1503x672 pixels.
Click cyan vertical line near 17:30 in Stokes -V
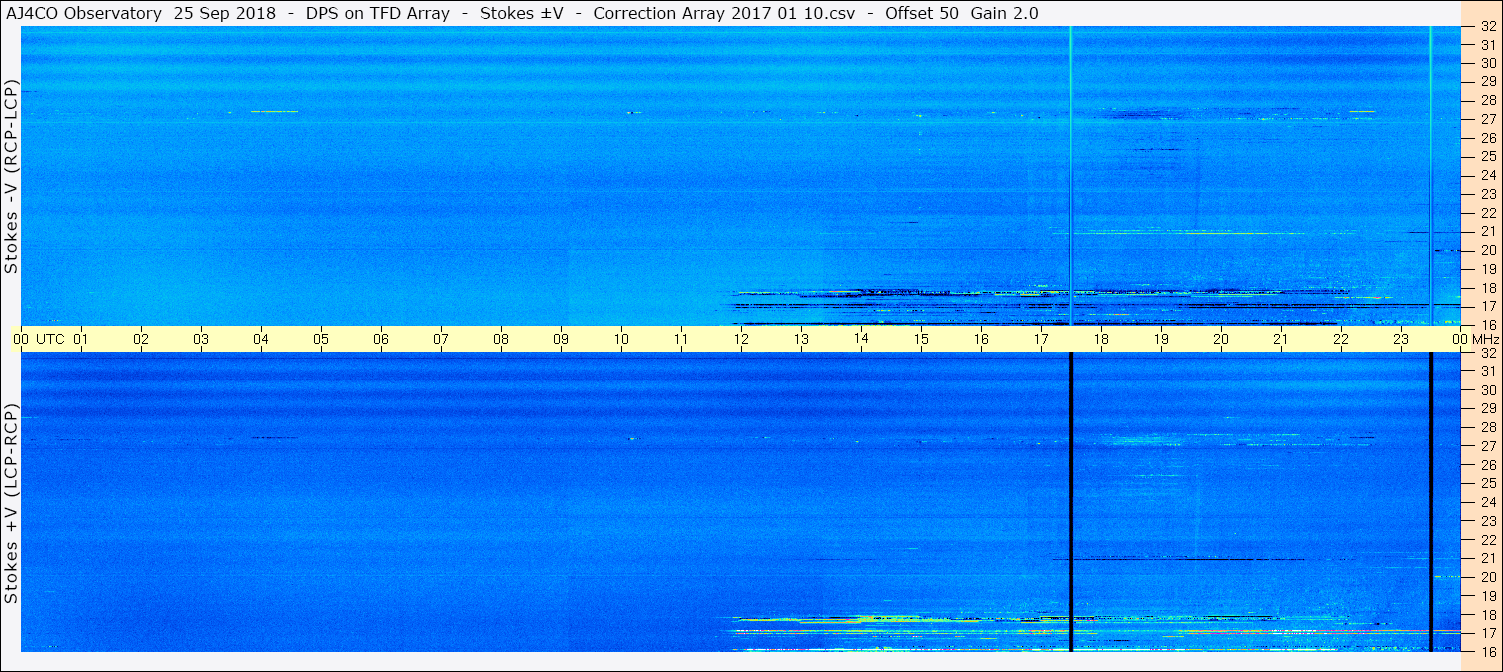point(1071,176)
